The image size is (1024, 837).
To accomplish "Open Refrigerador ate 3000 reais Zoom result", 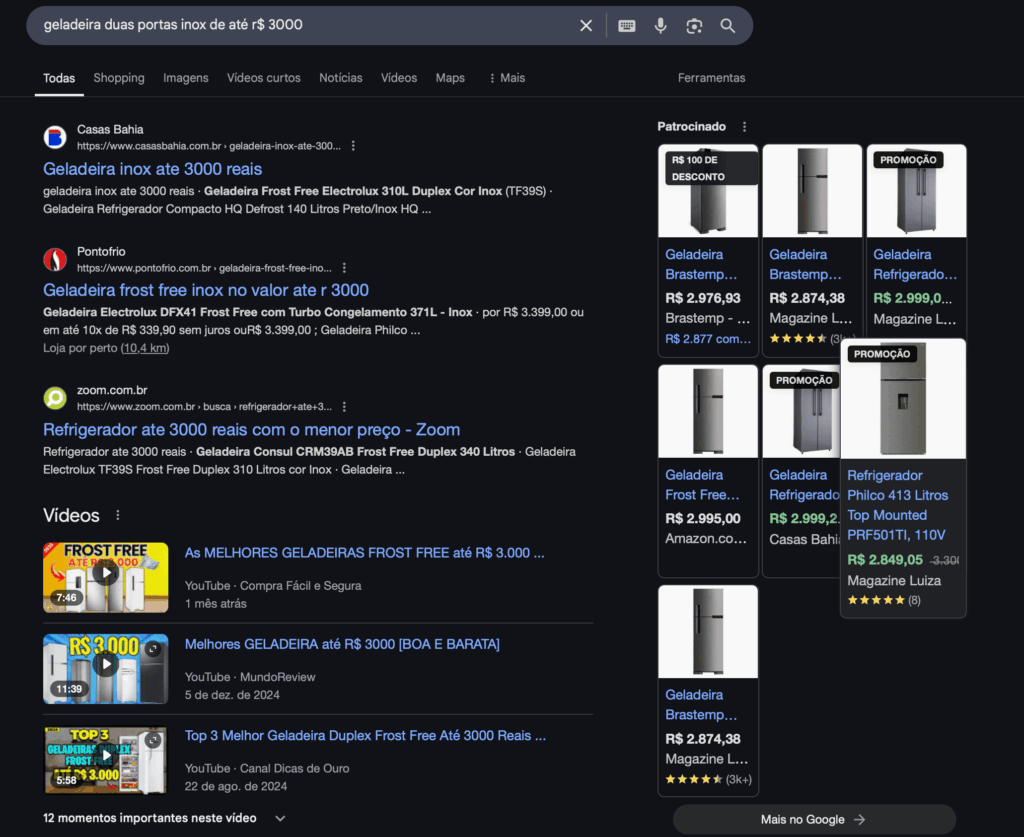I will tap(251, 430).
